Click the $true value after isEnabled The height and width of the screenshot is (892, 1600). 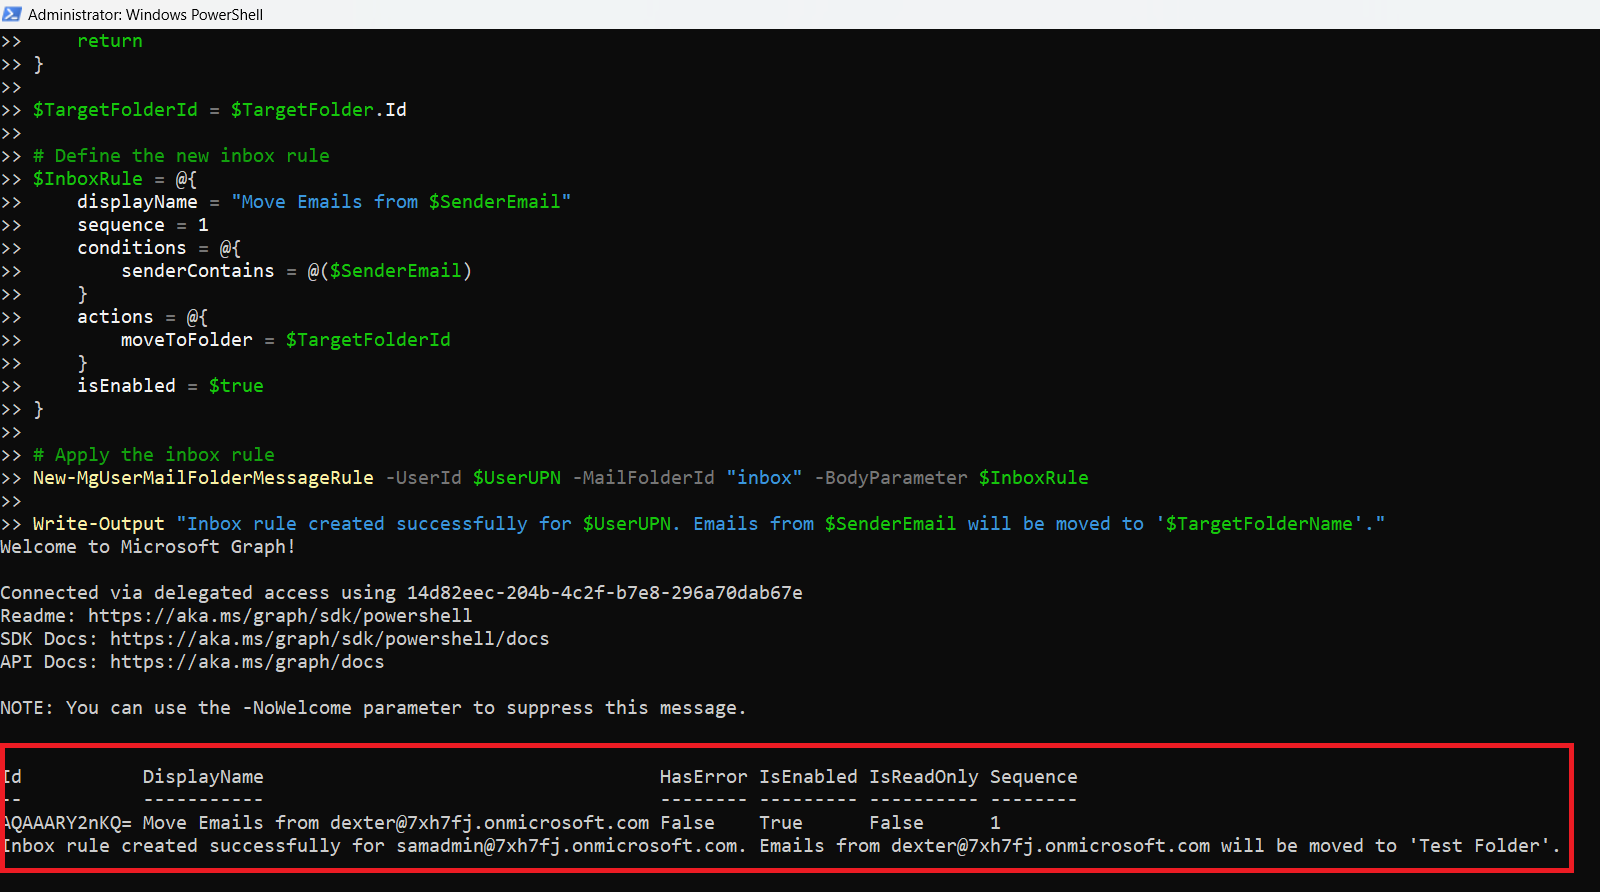click(236, 386)
